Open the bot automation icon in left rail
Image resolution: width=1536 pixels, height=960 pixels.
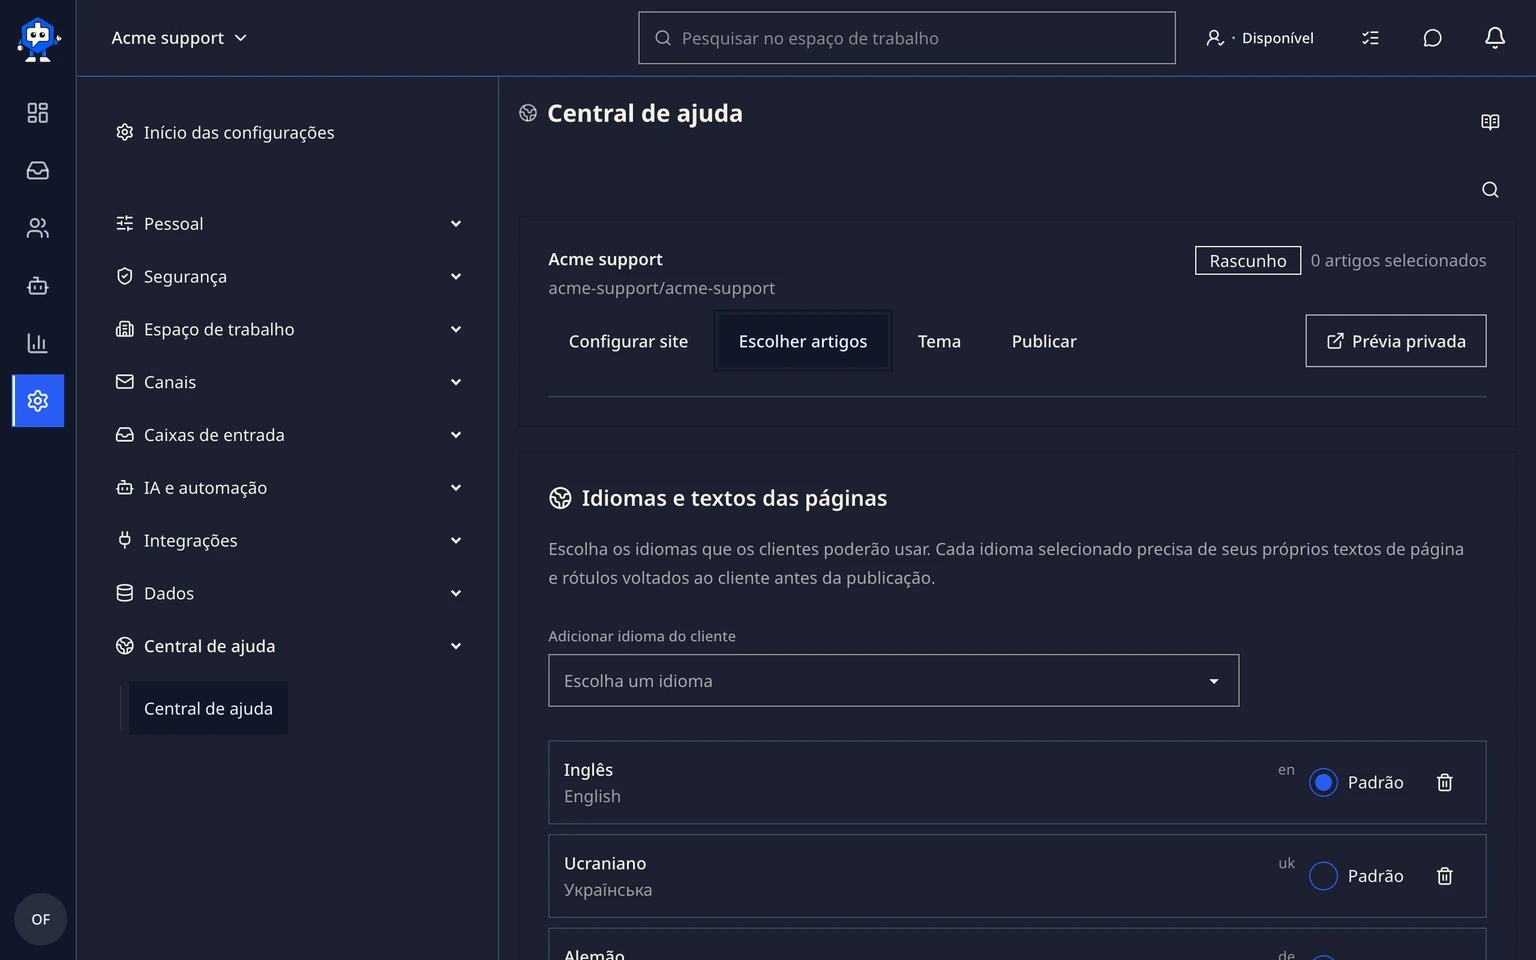point(38,286)
